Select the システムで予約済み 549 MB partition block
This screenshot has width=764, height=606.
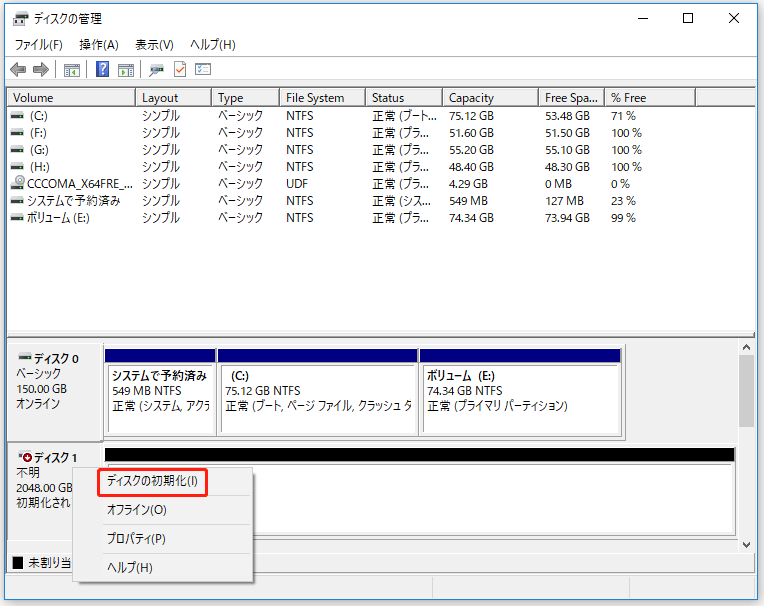tap(160, 391)
